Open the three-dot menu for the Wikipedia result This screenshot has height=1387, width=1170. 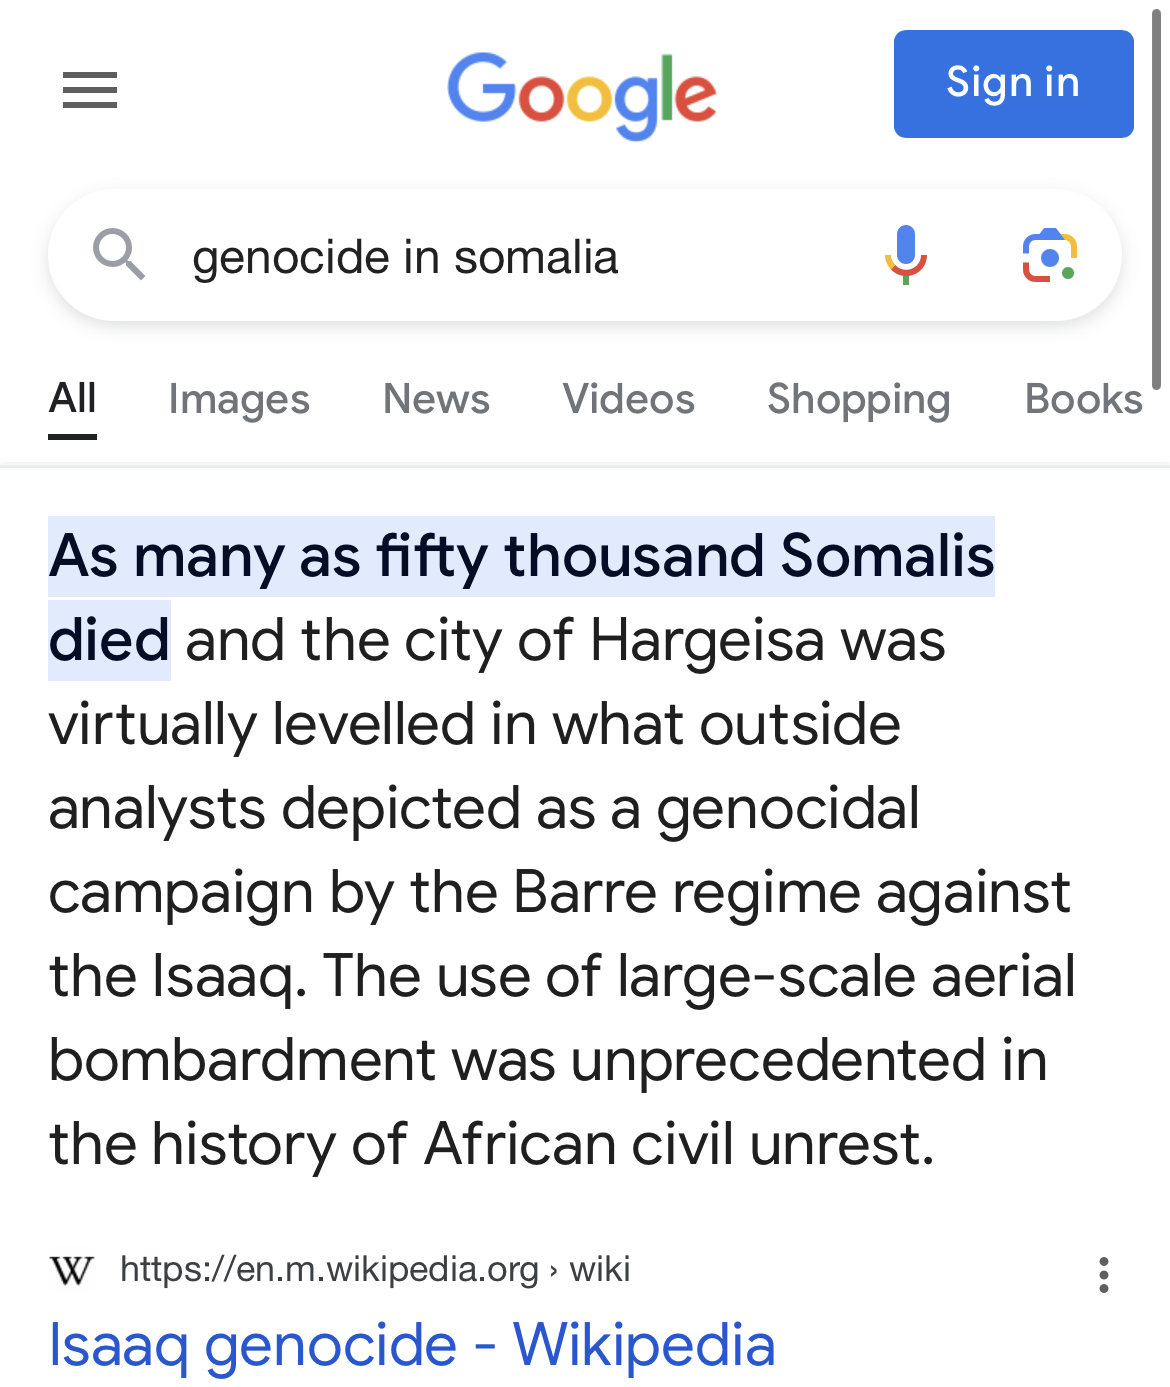click(x=1103, y=1274)
